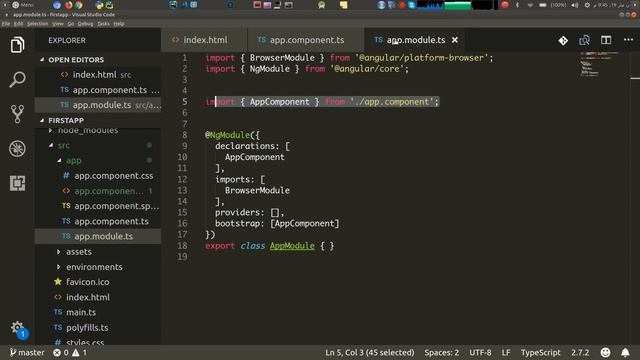Open the File menu

(x=6, y=24)
